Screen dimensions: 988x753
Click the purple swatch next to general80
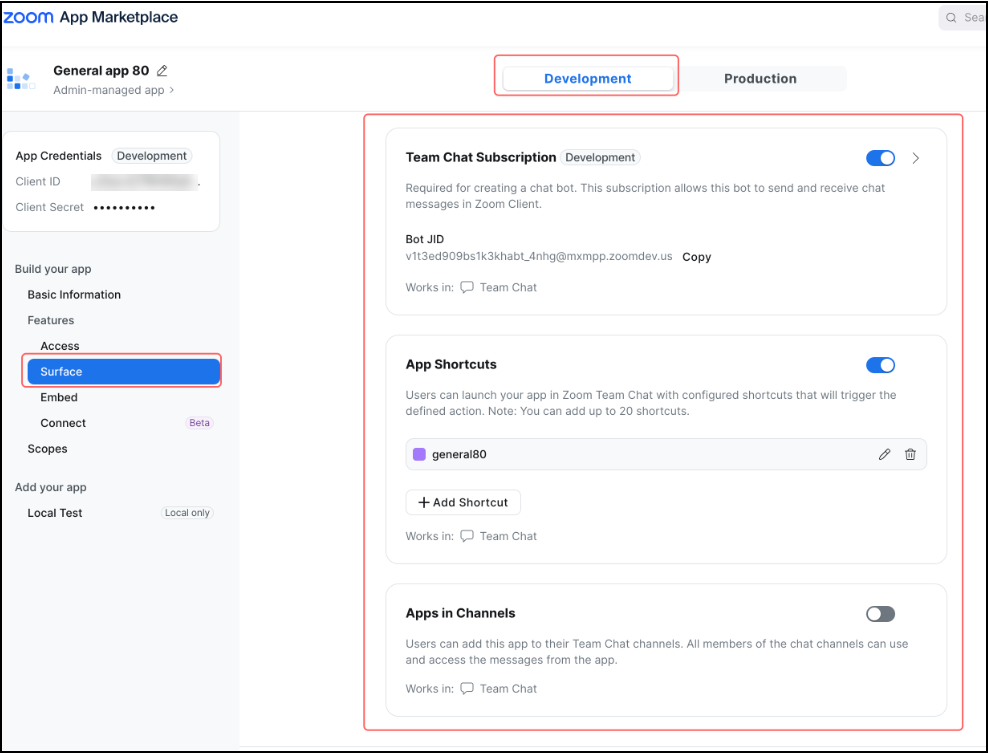click(x=419, y=454)
